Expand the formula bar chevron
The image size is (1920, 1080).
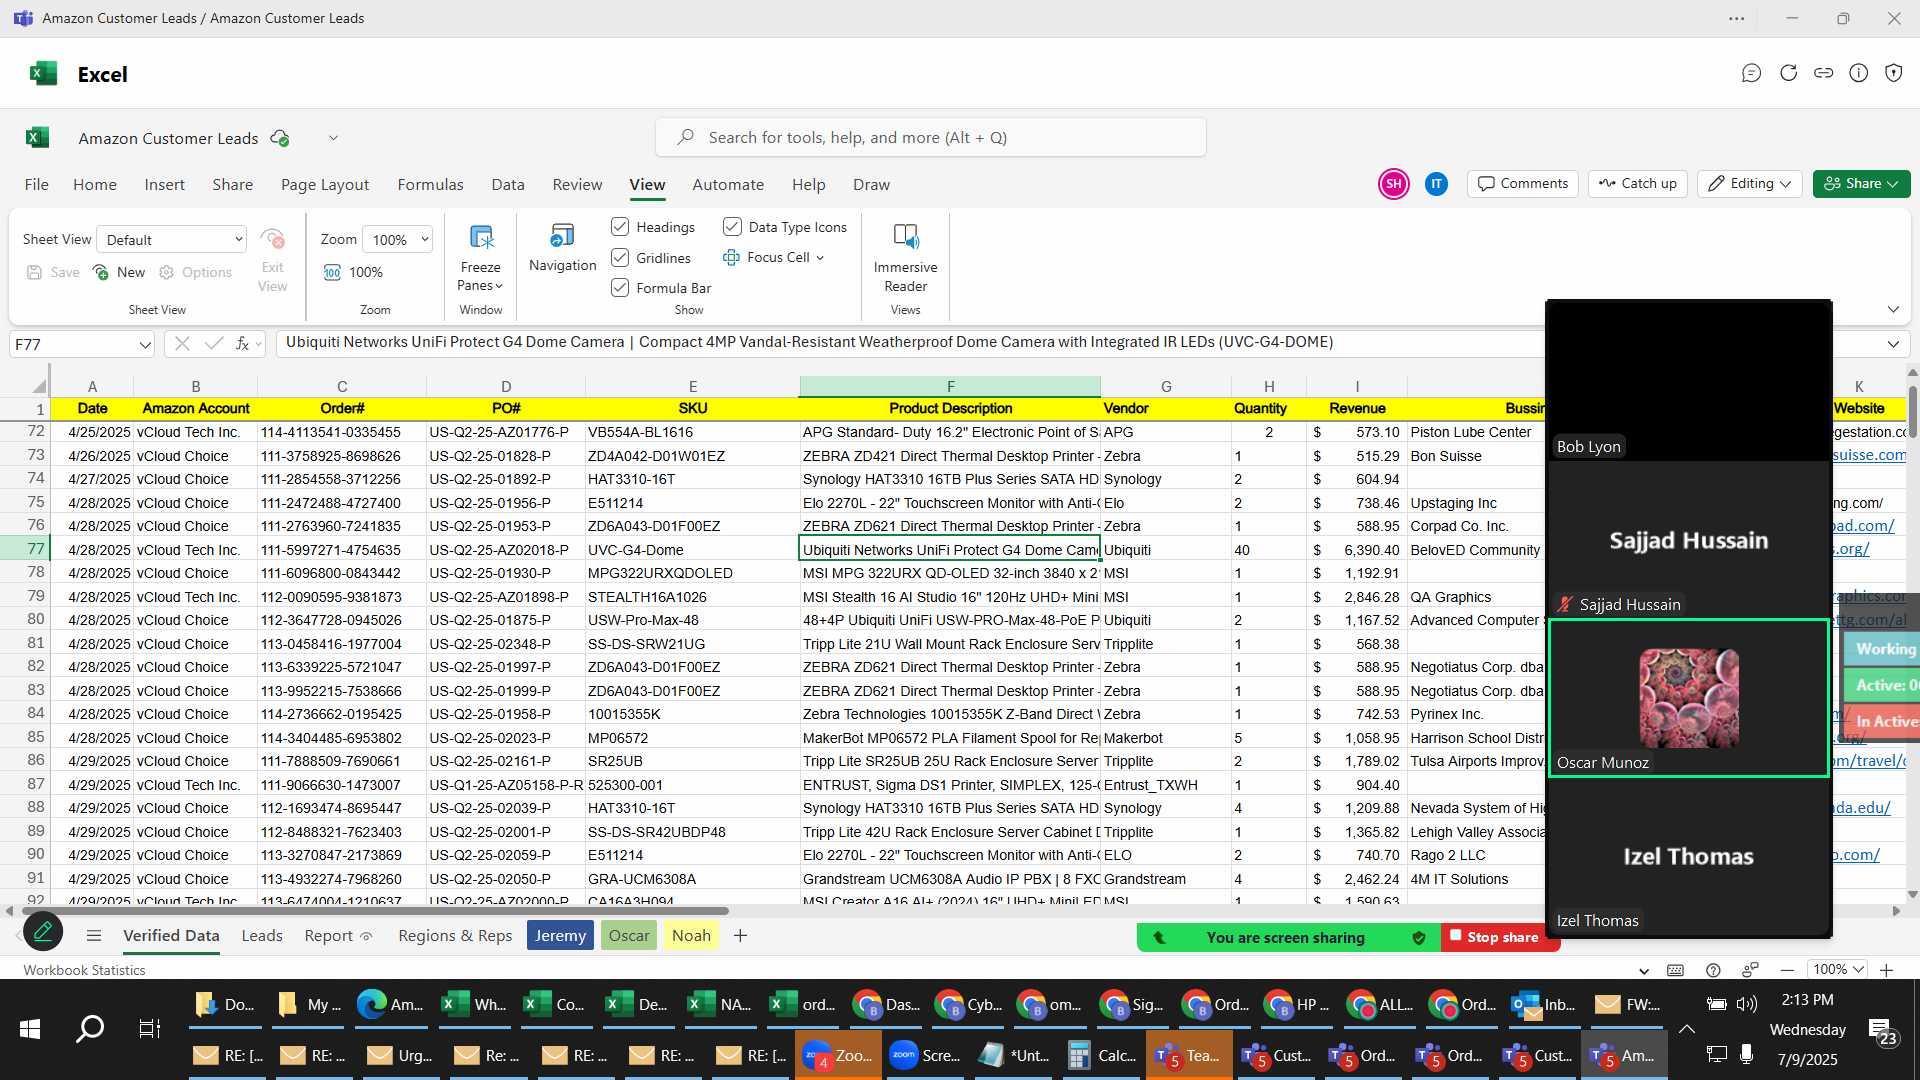click(1893, 344)
